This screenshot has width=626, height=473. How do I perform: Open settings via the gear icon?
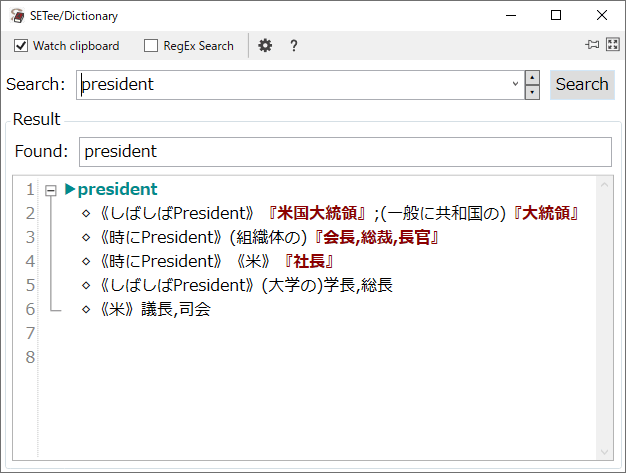coord(265,46)
